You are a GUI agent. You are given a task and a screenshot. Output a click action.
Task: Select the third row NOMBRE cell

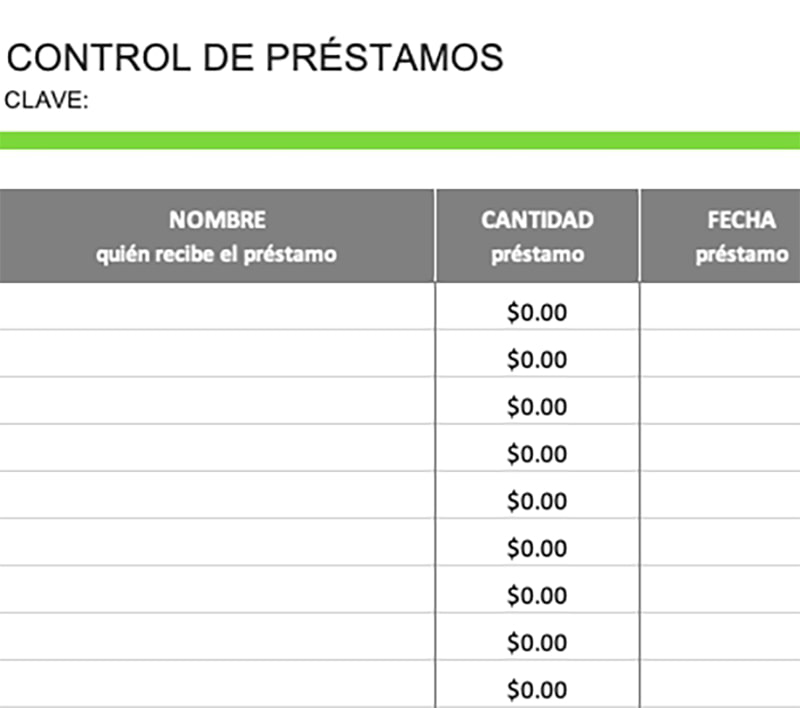(217, 401)
